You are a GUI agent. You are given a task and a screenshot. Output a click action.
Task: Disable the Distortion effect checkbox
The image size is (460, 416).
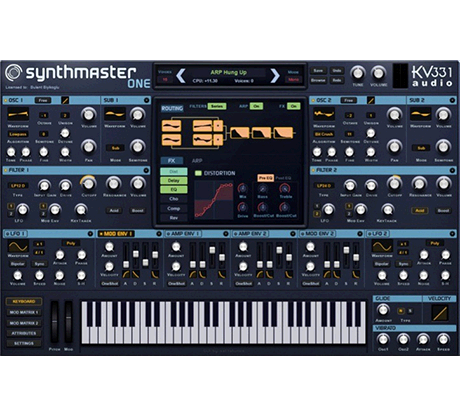pyautogui.click(x=198, y=173)
